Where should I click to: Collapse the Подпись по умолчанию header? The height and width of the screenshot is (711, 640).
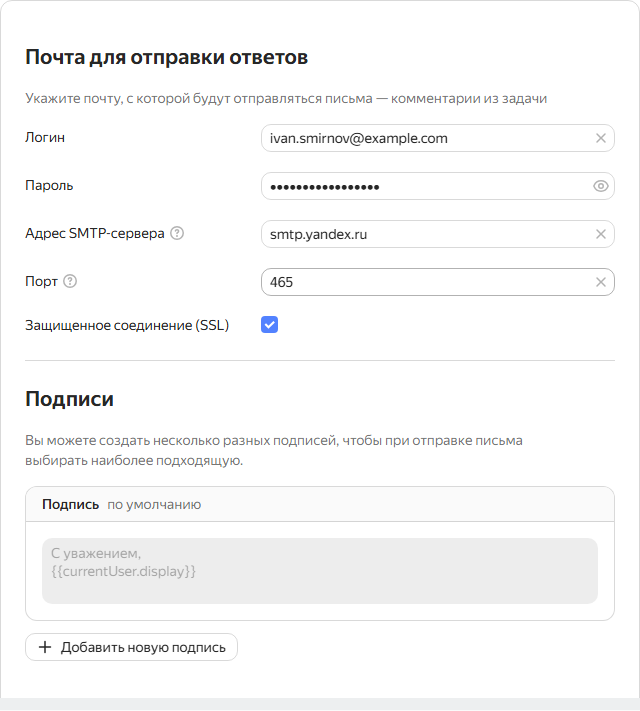pos(320,505)
